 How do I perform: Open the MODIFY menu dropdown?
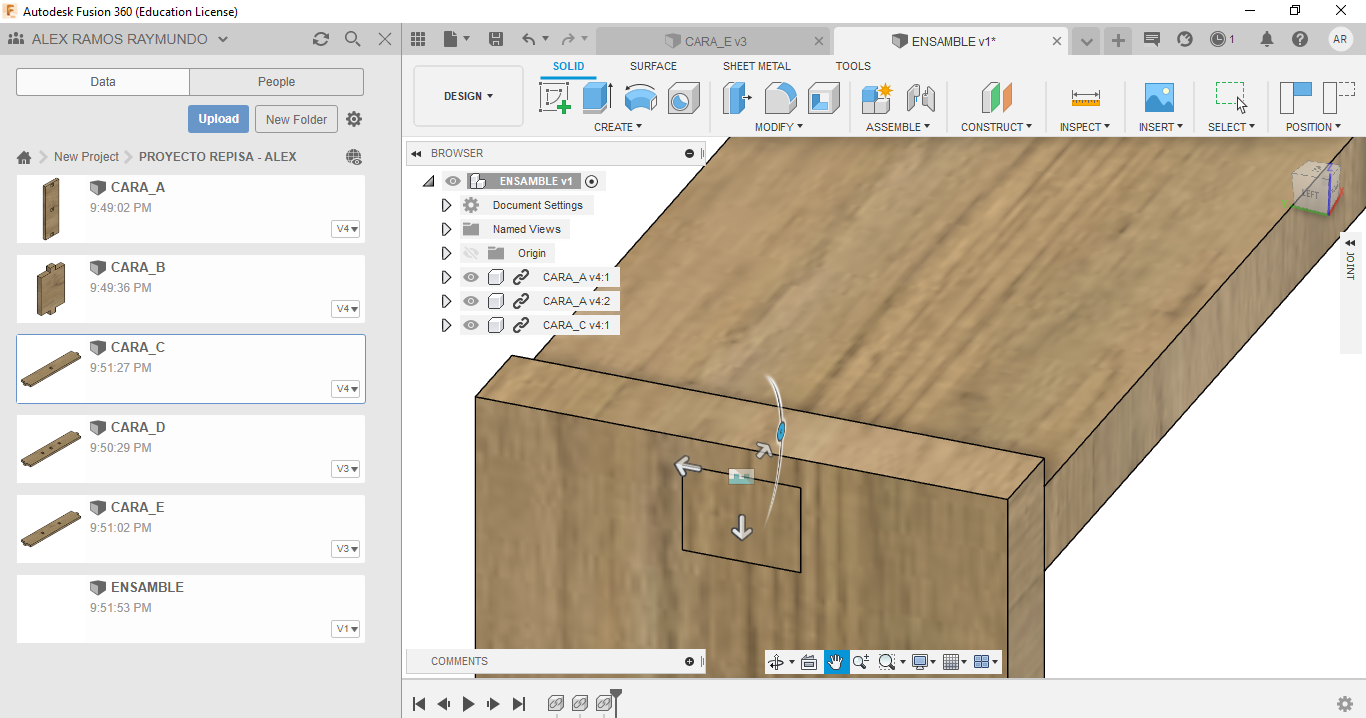[x=780, y=127]
